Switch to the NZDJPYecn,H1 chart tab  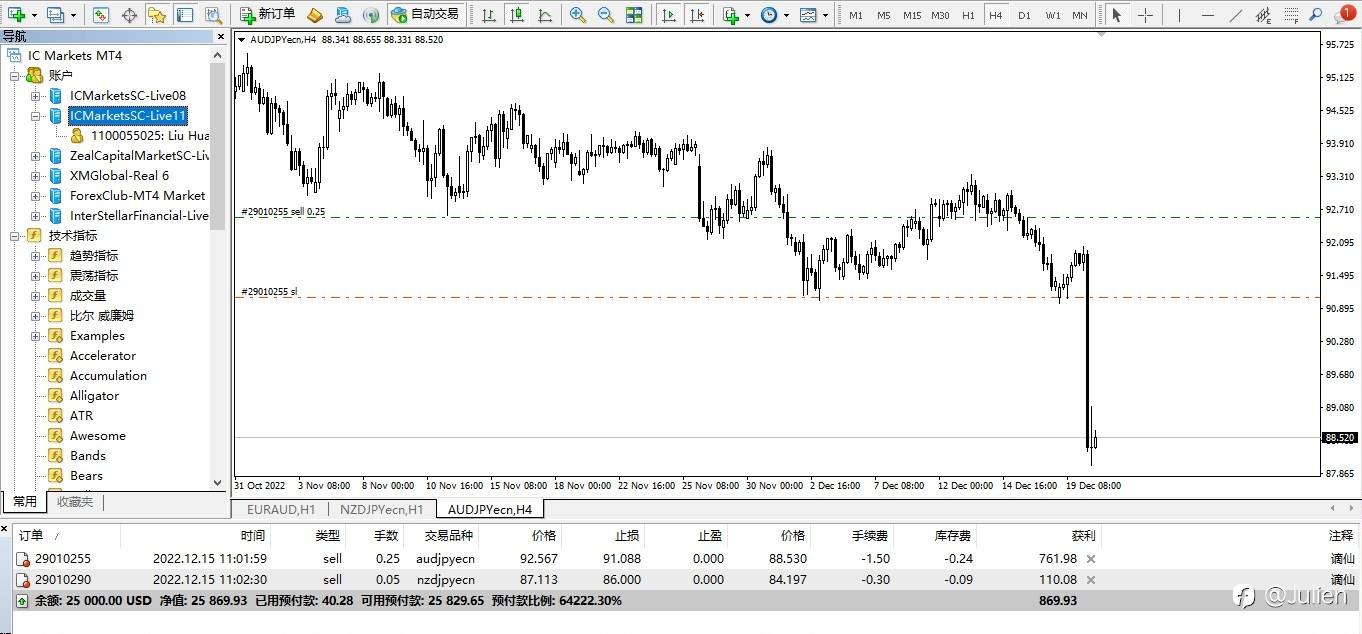click(x=382, y=509)
